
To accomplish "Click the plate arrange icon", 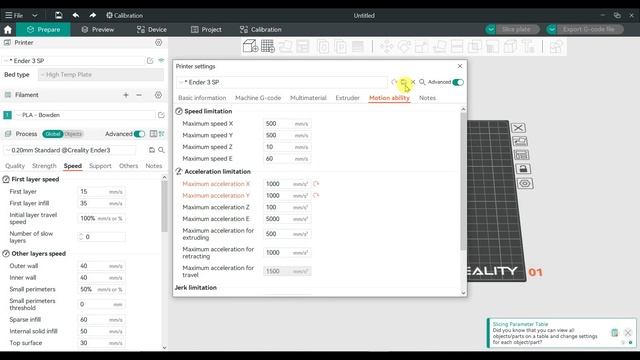I will 522,155.
